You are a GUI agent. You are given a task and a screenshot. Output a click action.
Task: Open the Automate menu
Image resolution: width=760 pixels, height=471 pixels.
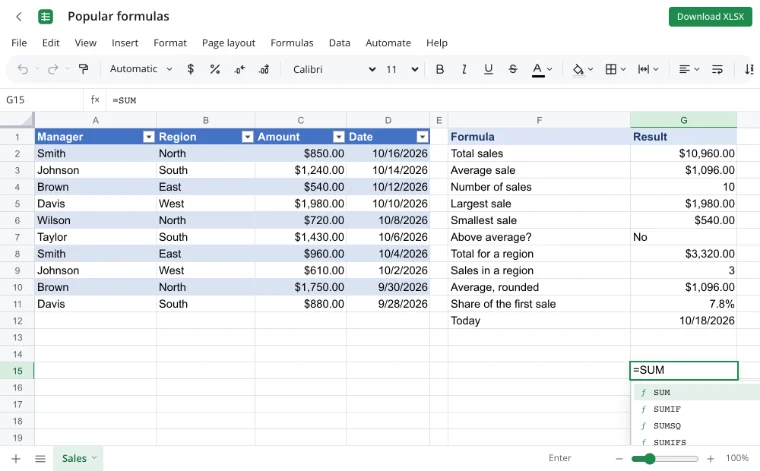[388, 43]
